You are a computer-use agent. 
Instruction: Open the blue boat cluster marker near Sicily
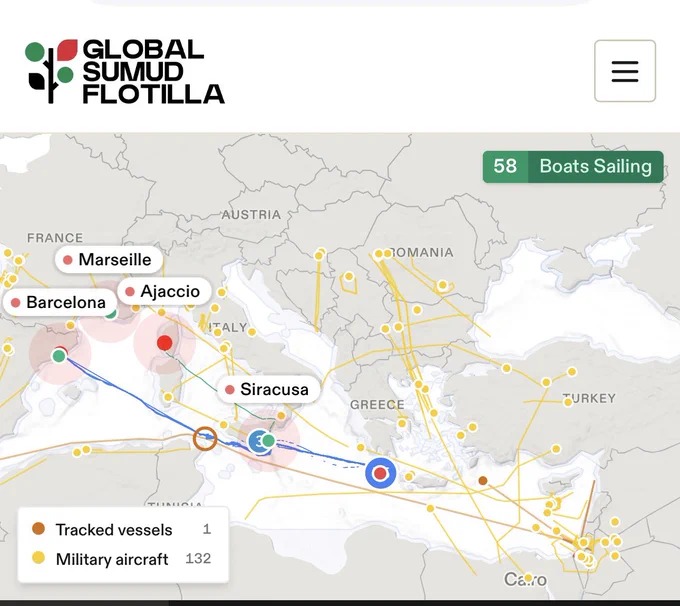(258, 442)
